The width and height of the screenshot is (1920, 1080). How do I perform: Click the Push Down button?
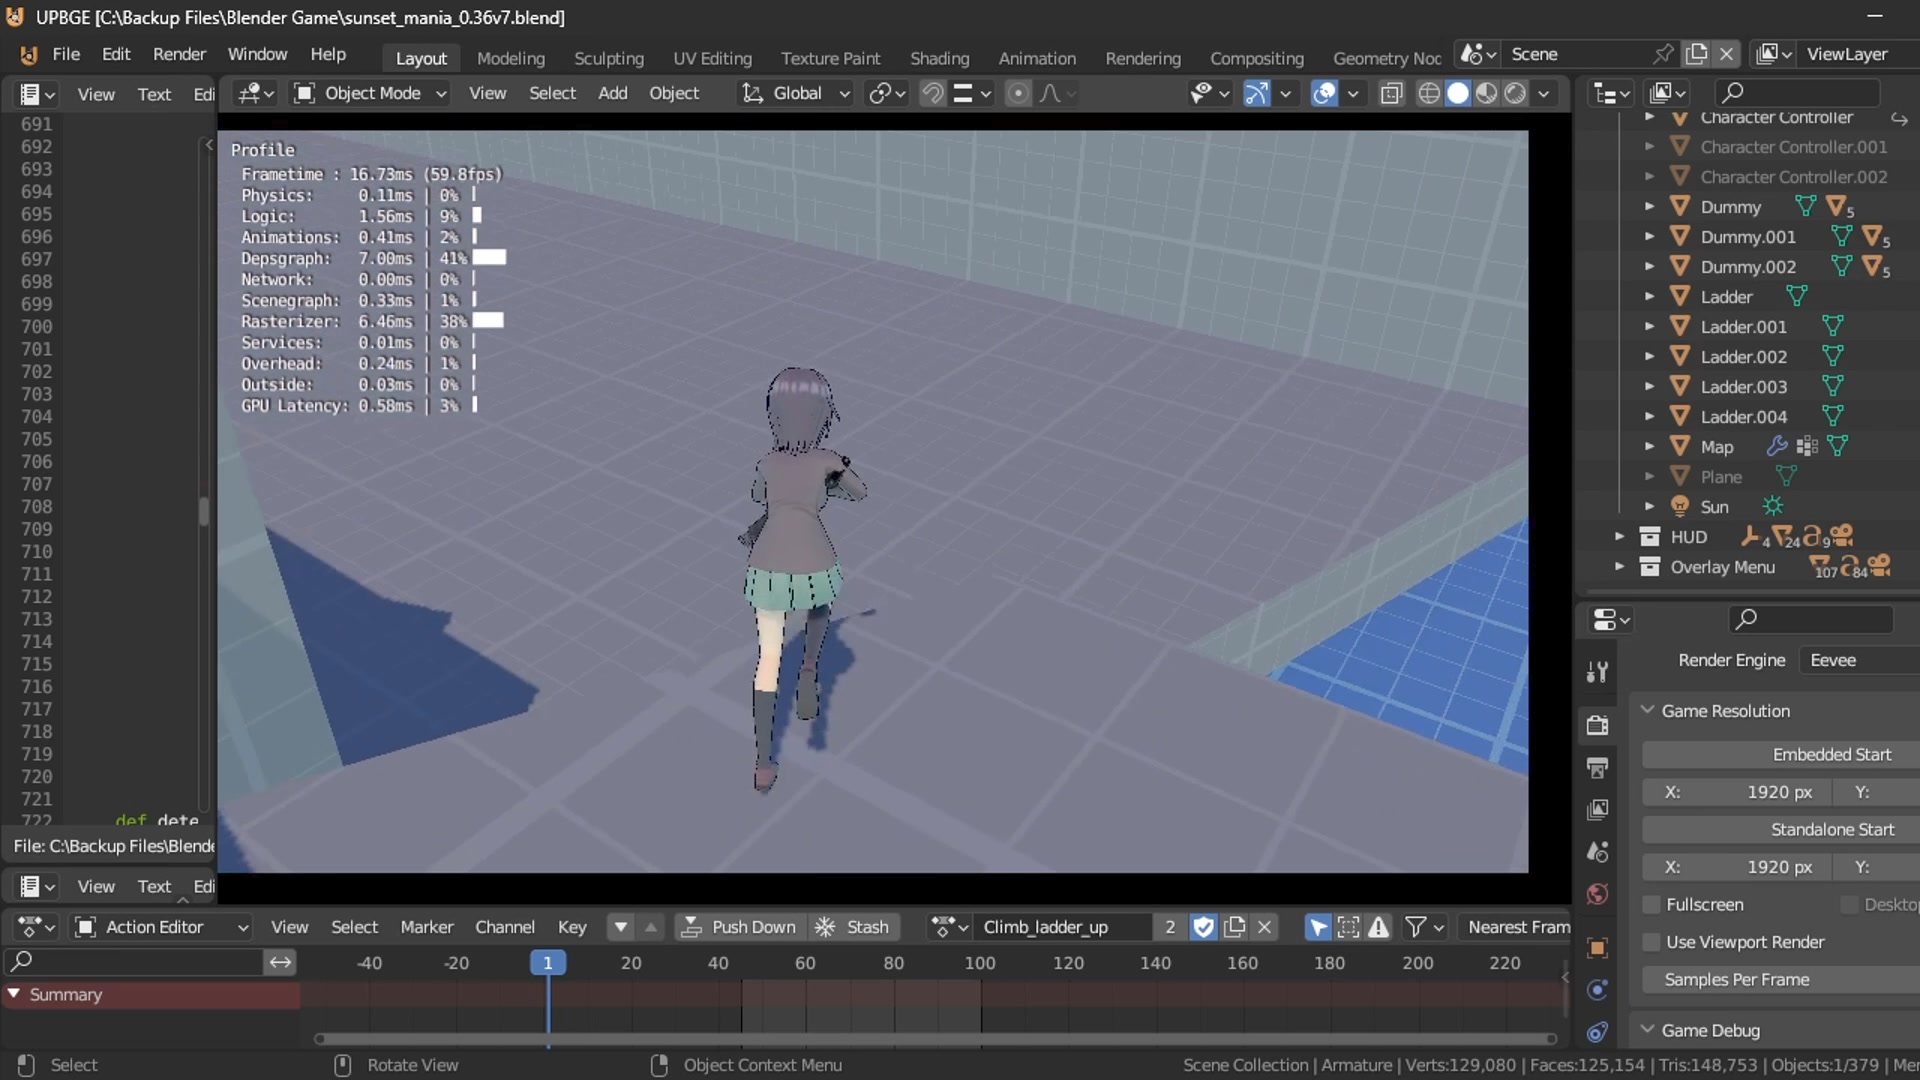[739, 927]
